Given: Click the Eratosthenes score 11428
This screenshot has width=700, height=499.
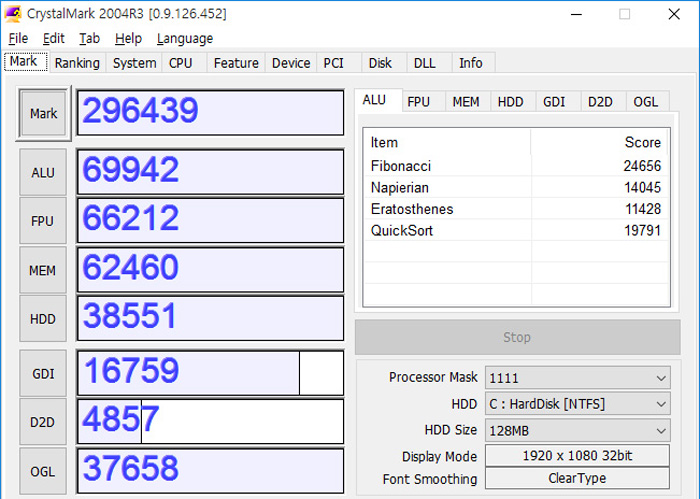Looking at the screenshot, I should click(x=642, y=209).
